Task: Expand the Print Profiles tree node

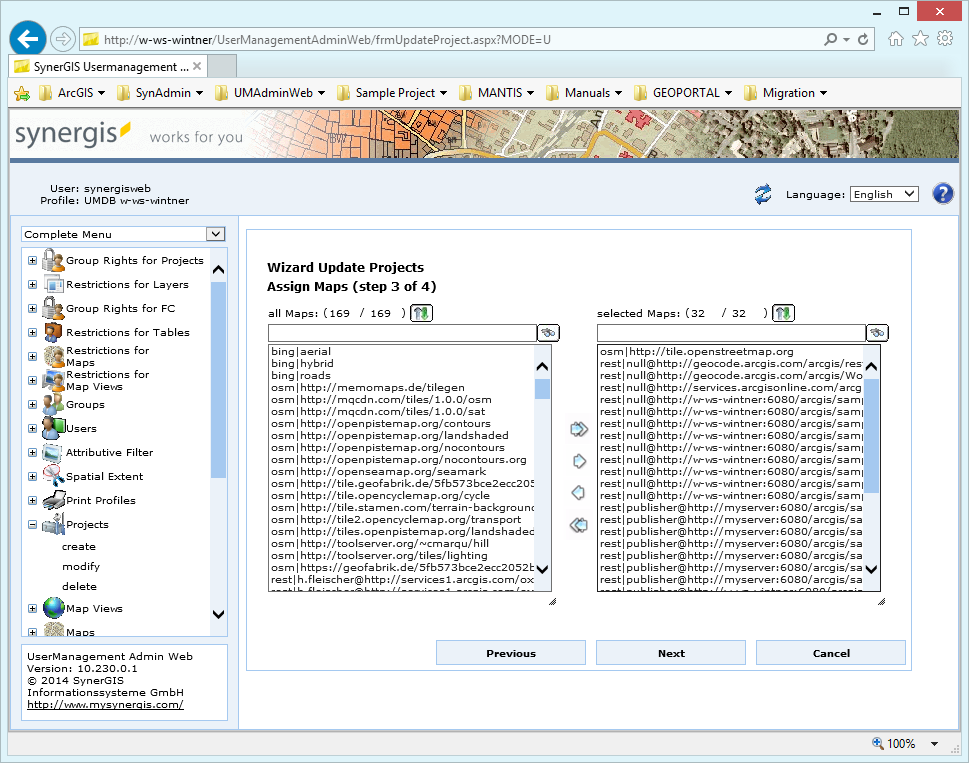Action: coord(33,500)
